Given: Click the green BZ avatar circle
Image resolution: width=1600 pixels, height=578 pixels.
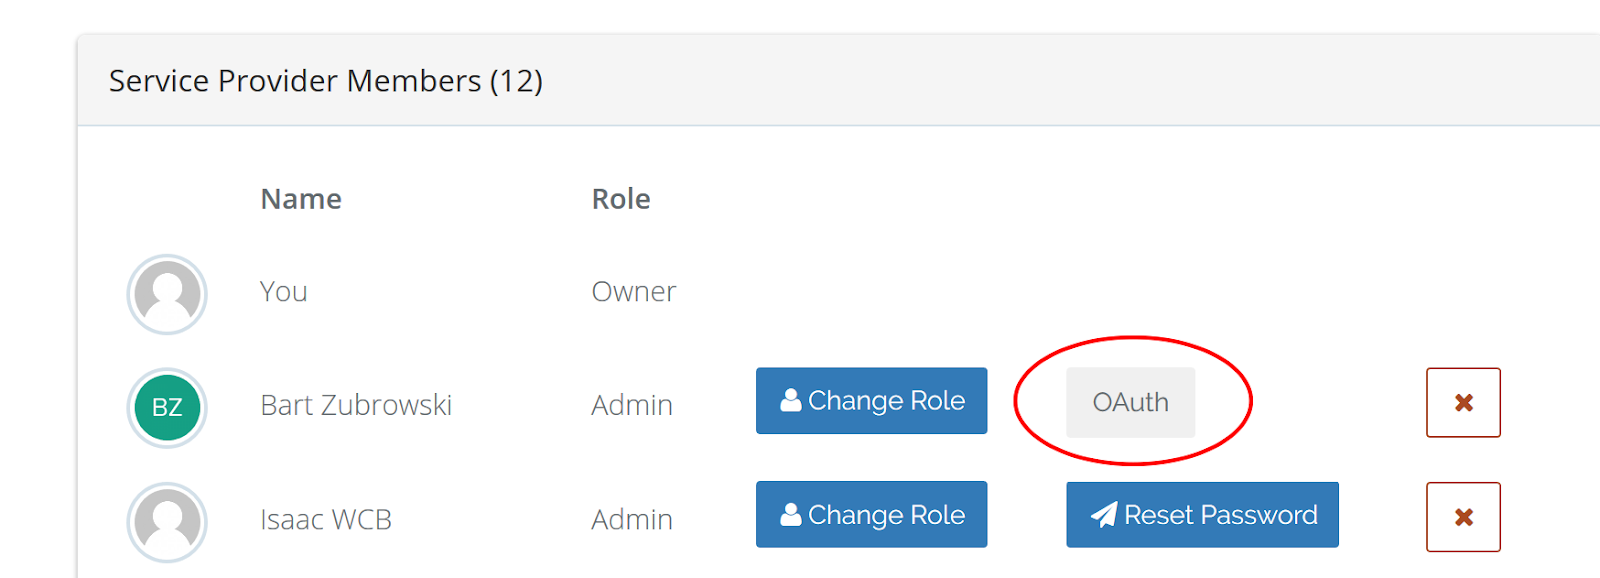Looking at the screenshot, I should coord(167,407).
